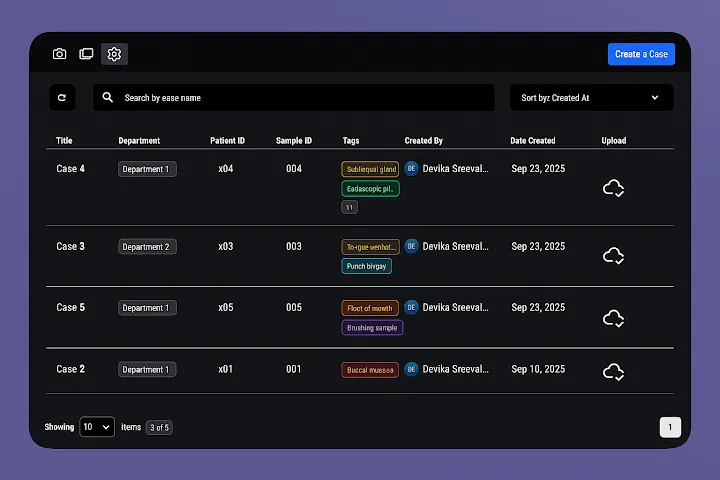Open the image gallery icon
The width and height of the screenshot is (720, 480).
(86, 54)
